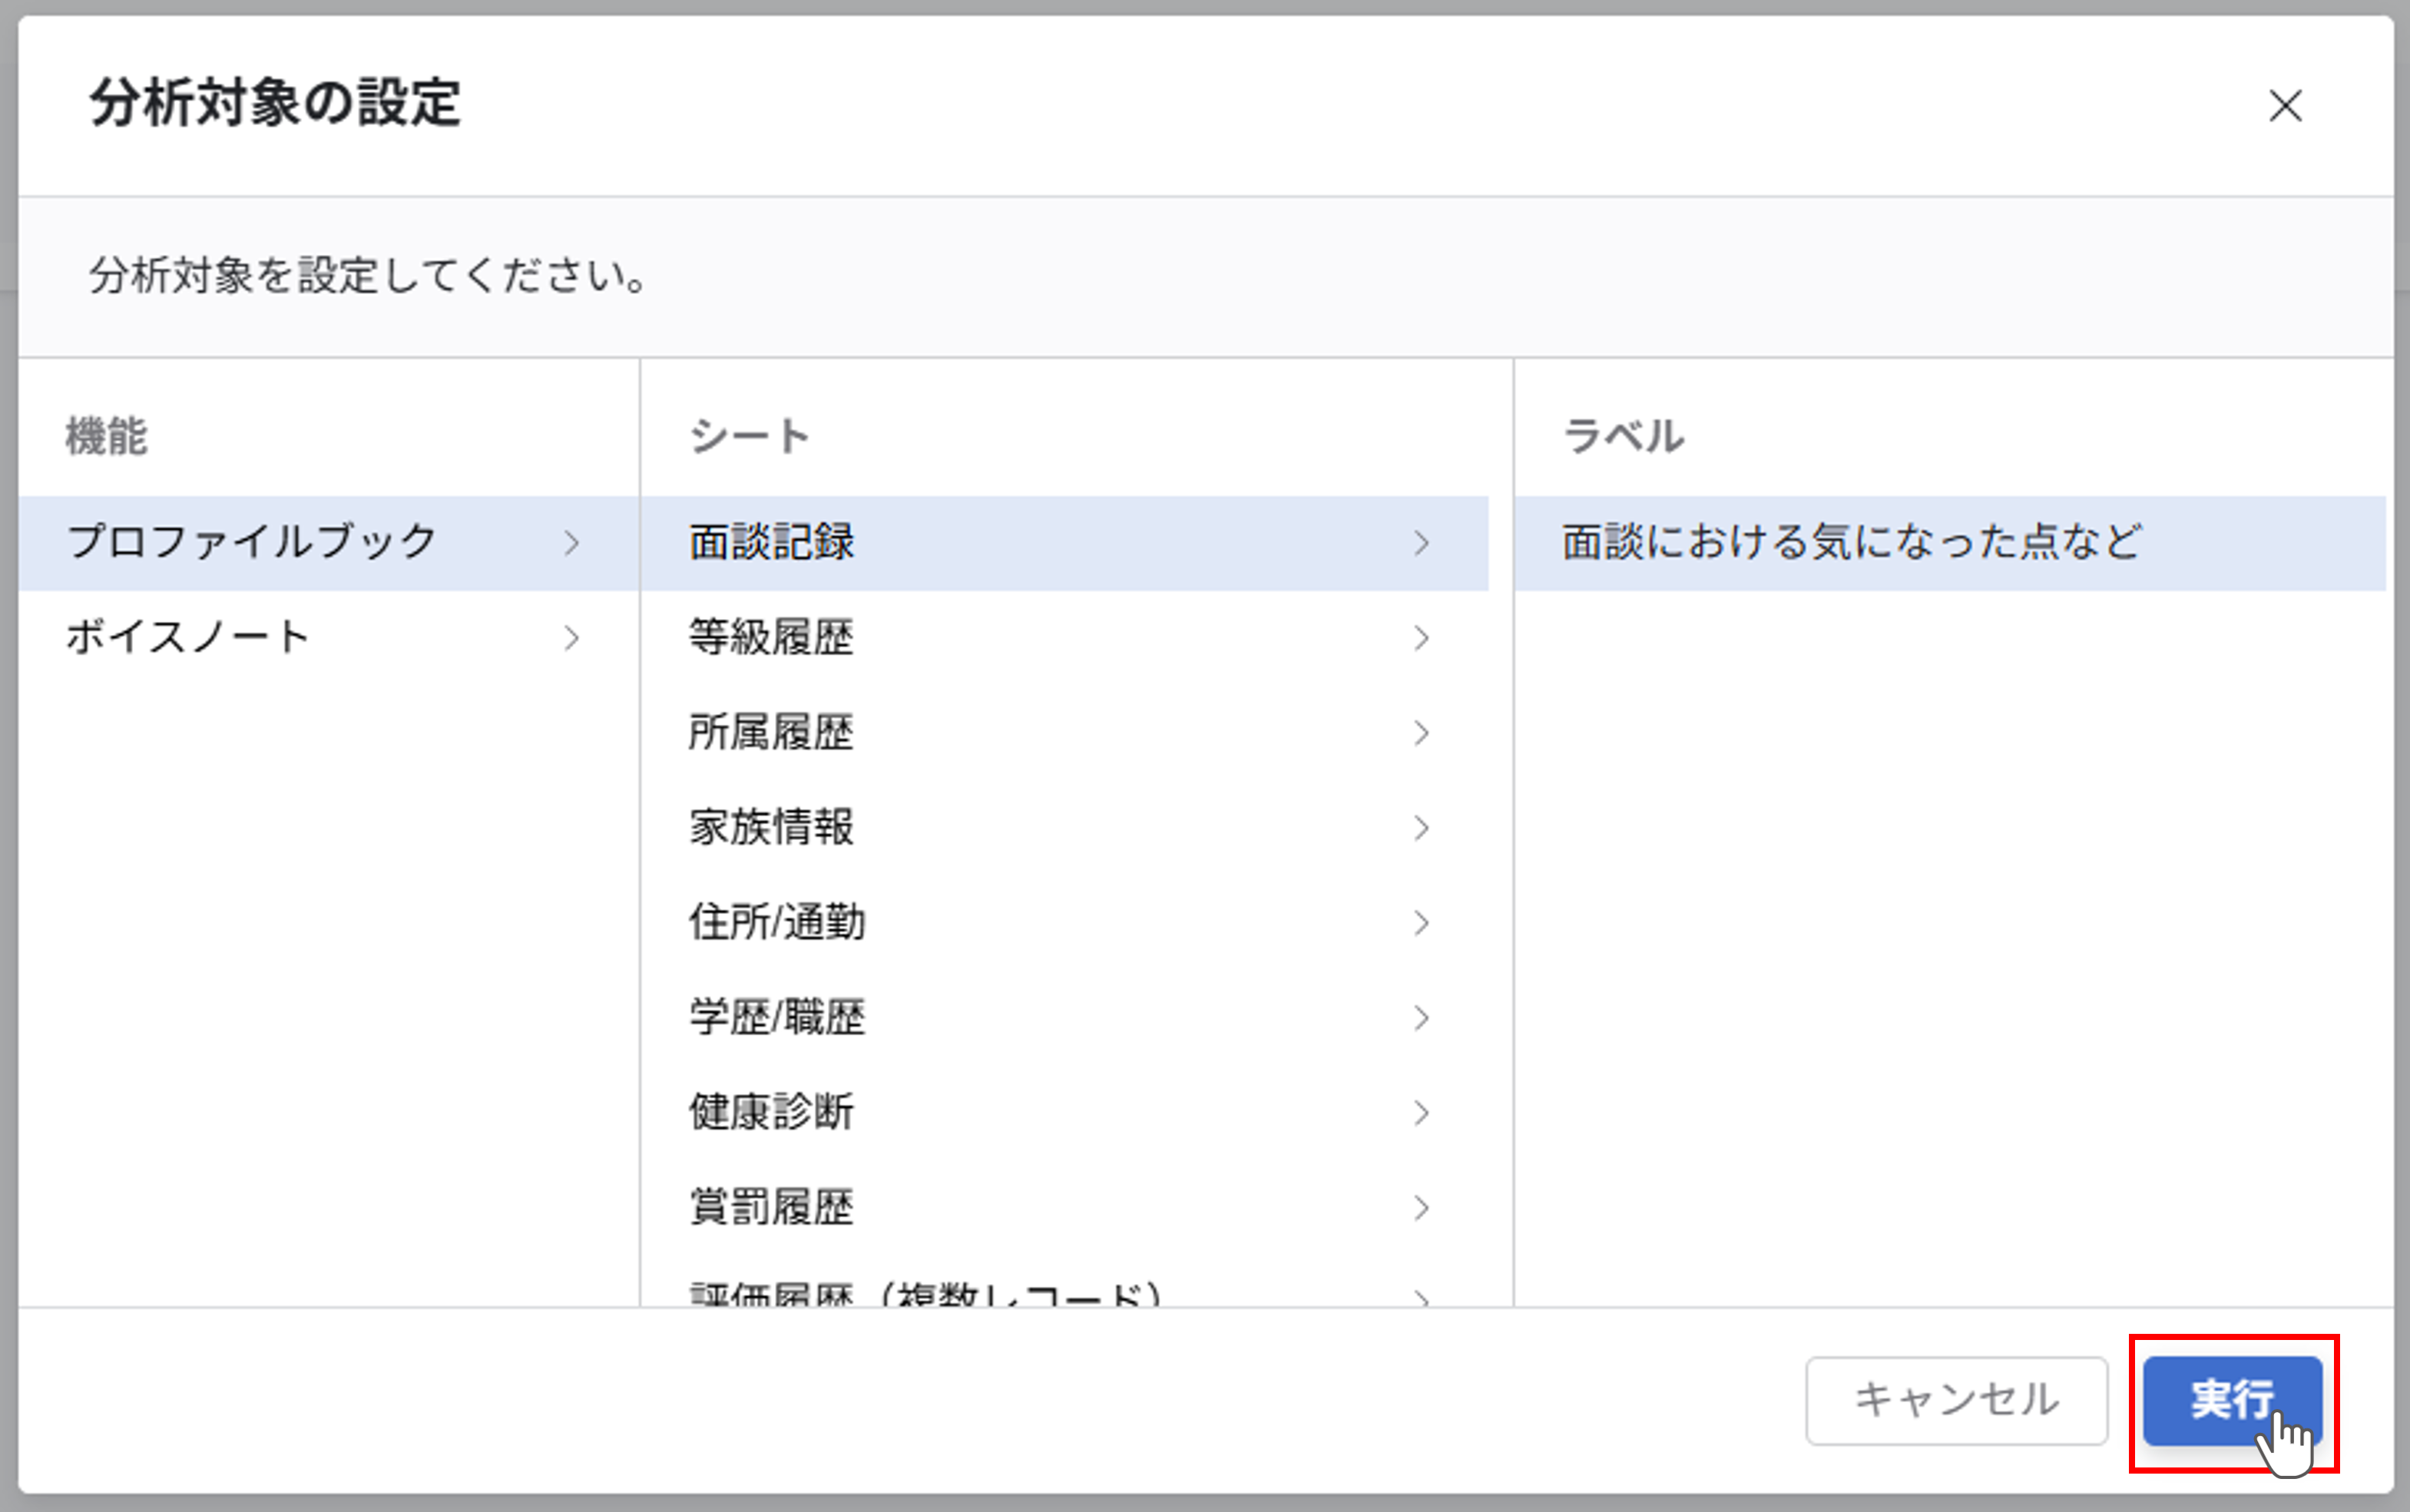This screenshot has width=2410, height=1512.
Task: Expand the chevron next to プロファイルブック
Action: tap(572, 543)
